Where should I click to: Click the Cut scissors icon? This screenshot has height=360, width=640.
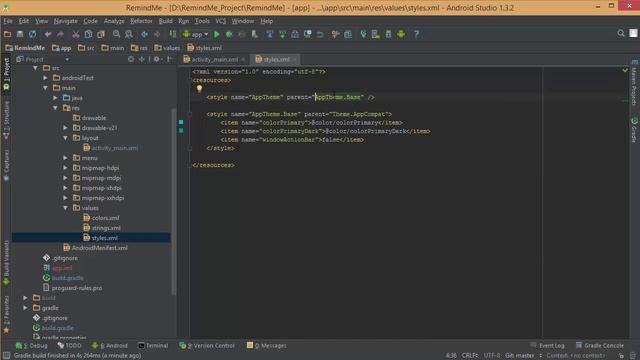coord(76,34)
